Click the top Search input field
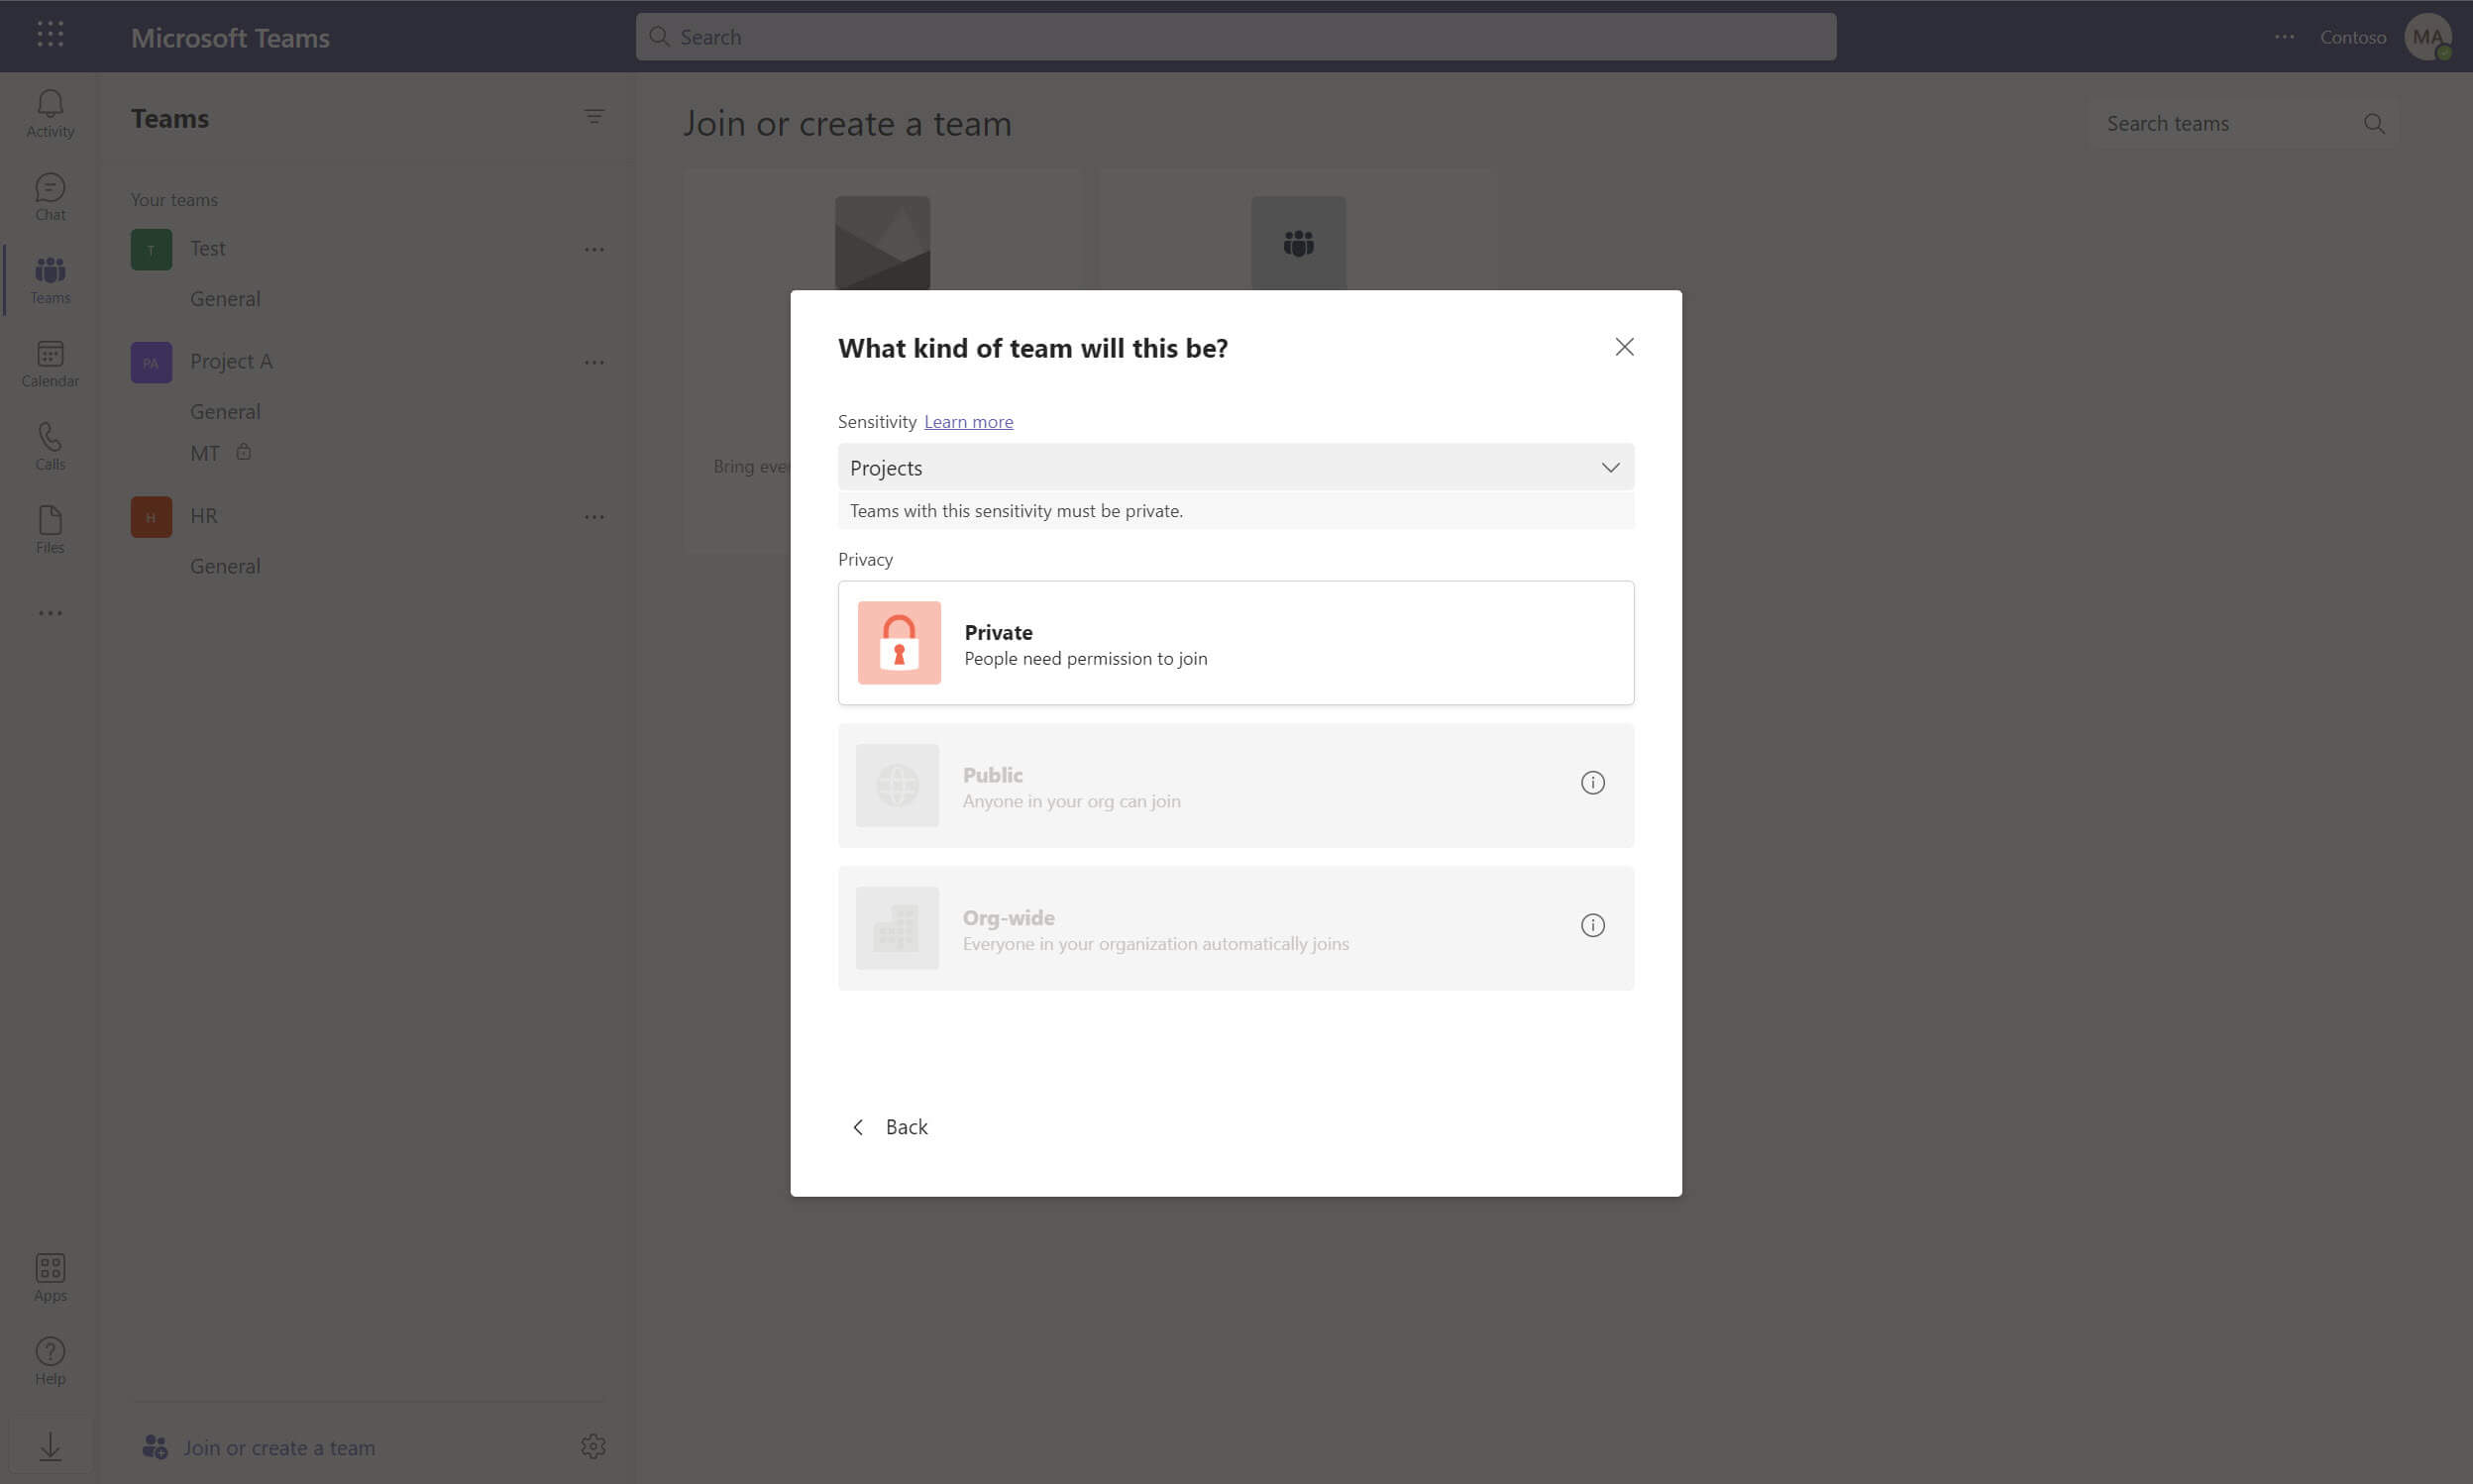 pyautogui.click(x=1236, y=37)
